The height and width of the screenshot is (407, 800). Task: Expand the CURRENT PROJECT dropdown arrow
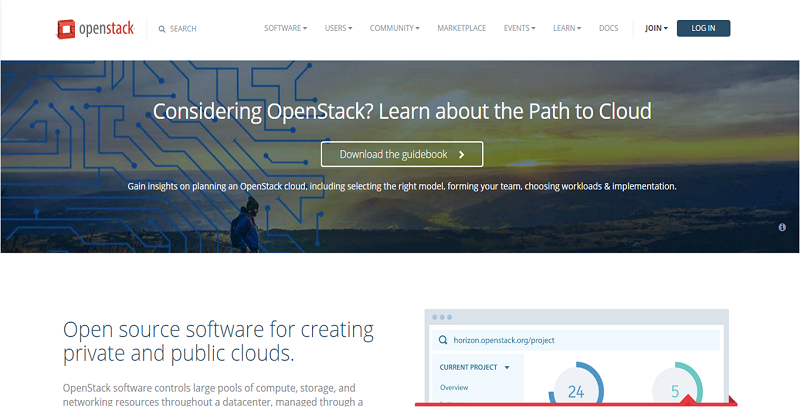[507, 367]
